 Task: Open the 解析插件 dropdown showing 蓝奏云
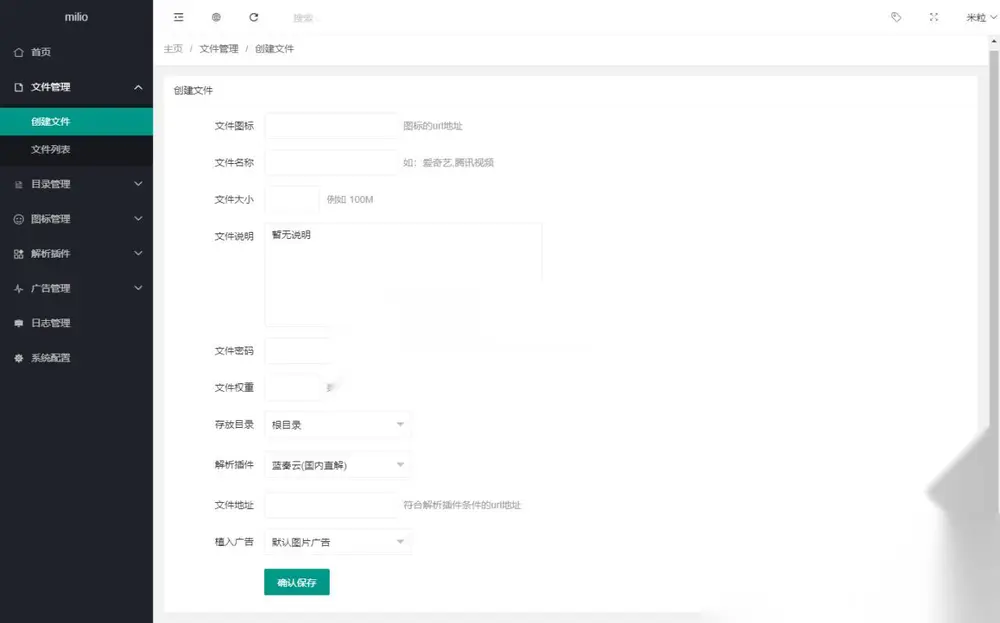click(337, 465)
